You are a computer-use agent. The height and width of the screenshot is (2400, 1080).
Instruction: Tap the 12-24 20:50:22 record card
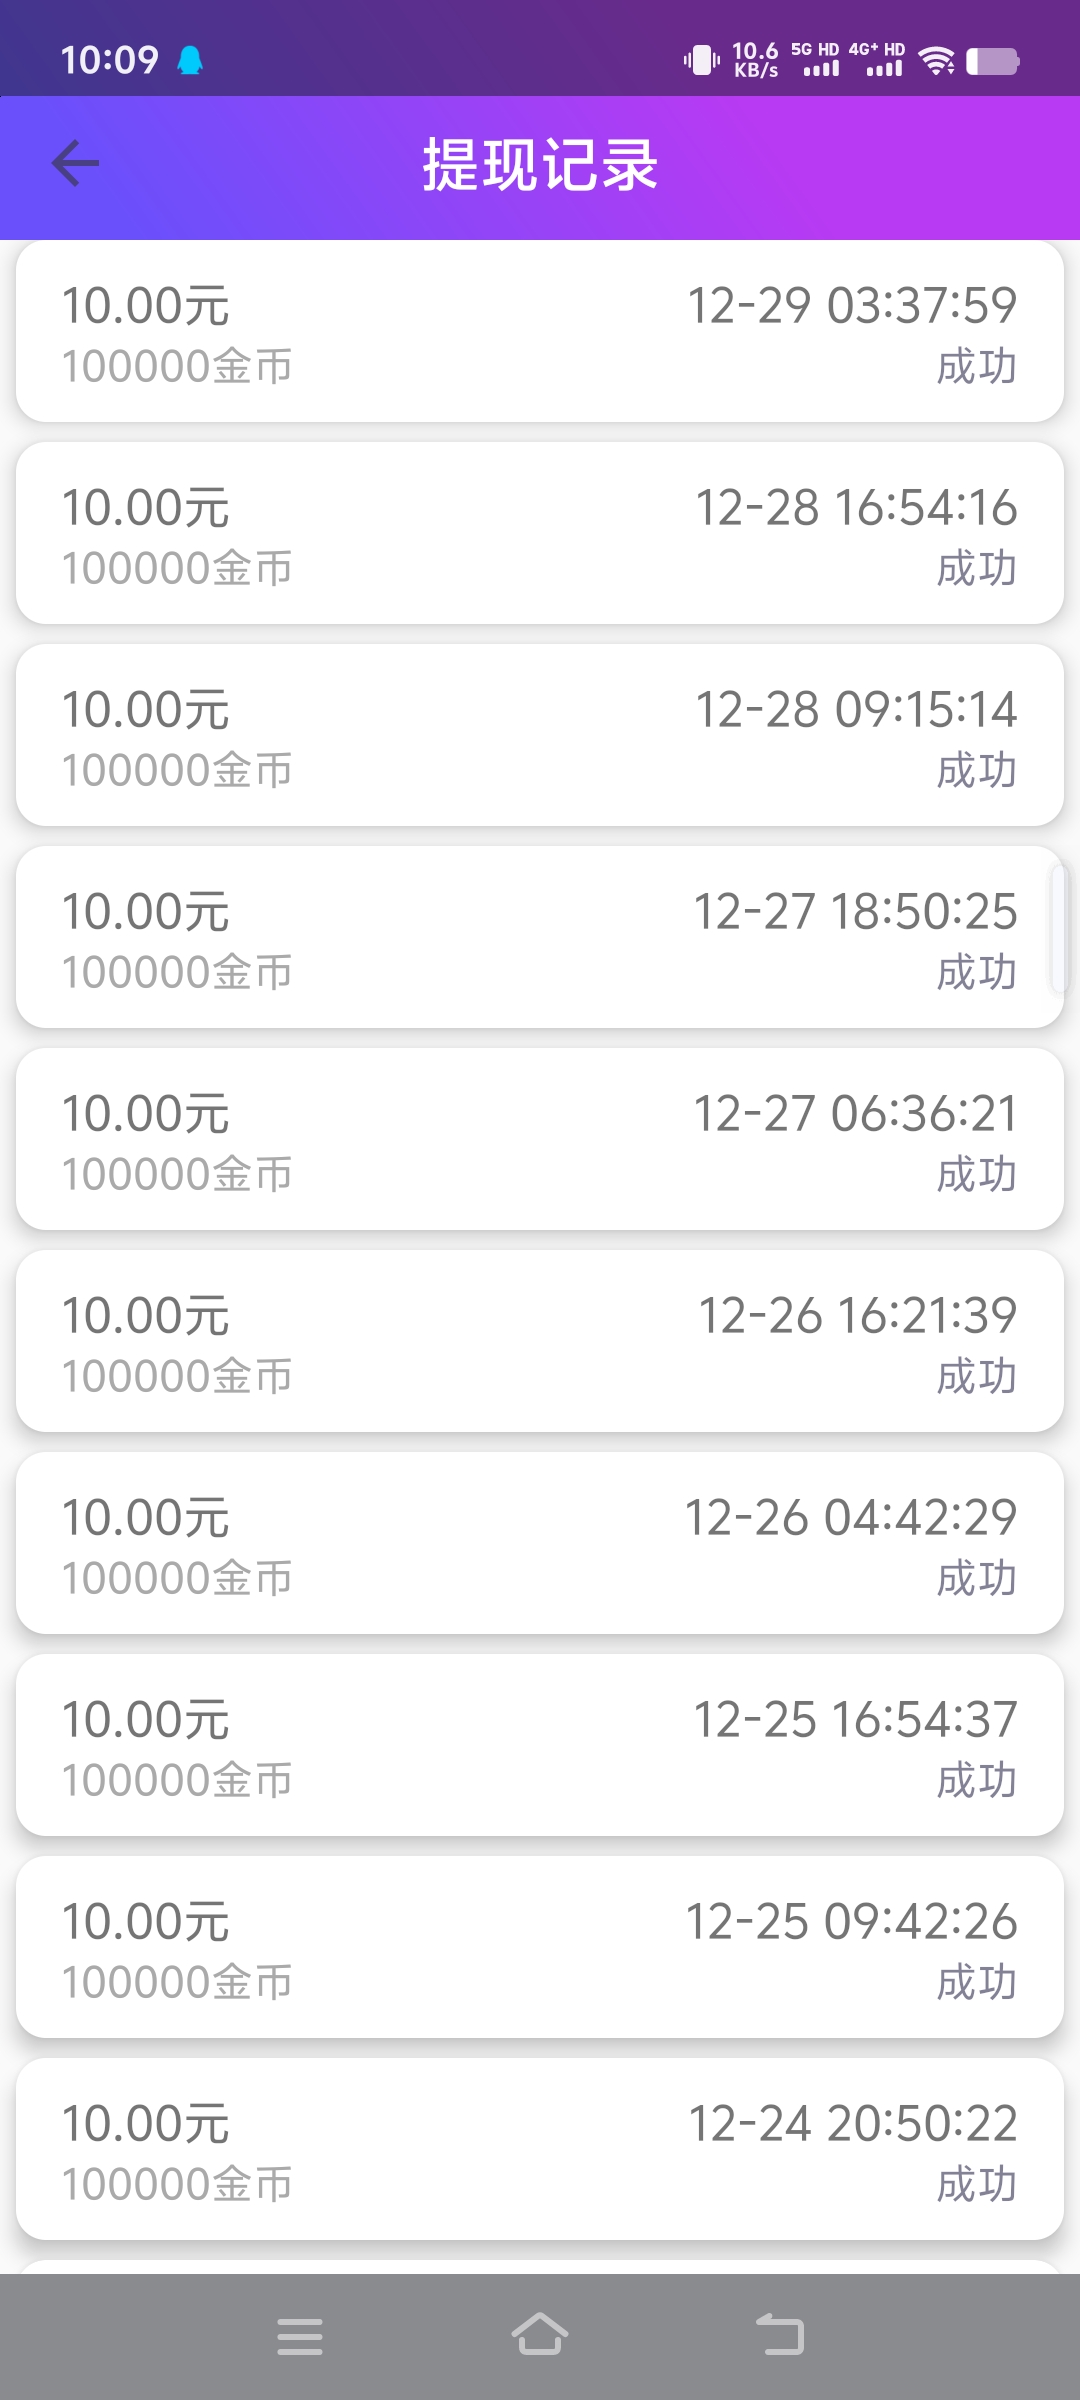(x=540, y=2150)
